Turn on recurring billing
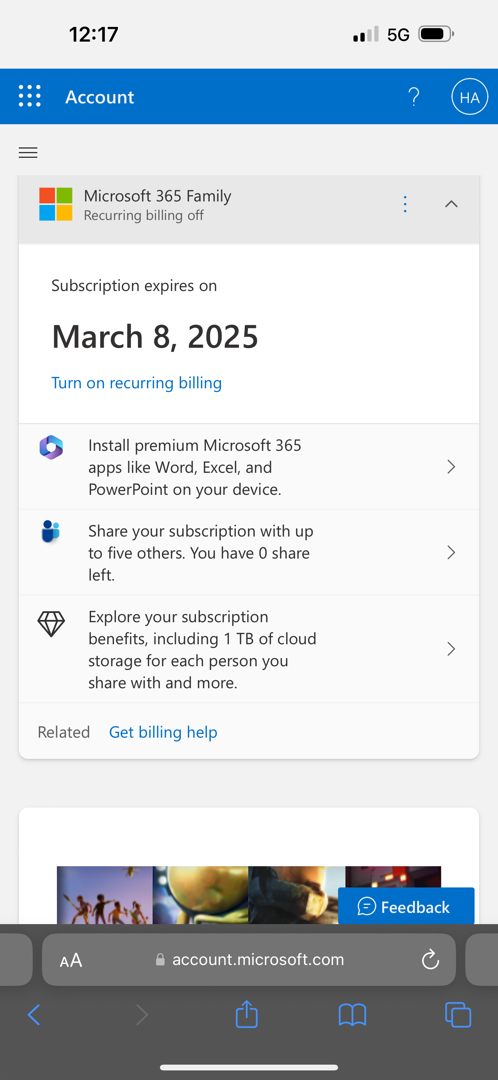 click(x=136, y=383)
